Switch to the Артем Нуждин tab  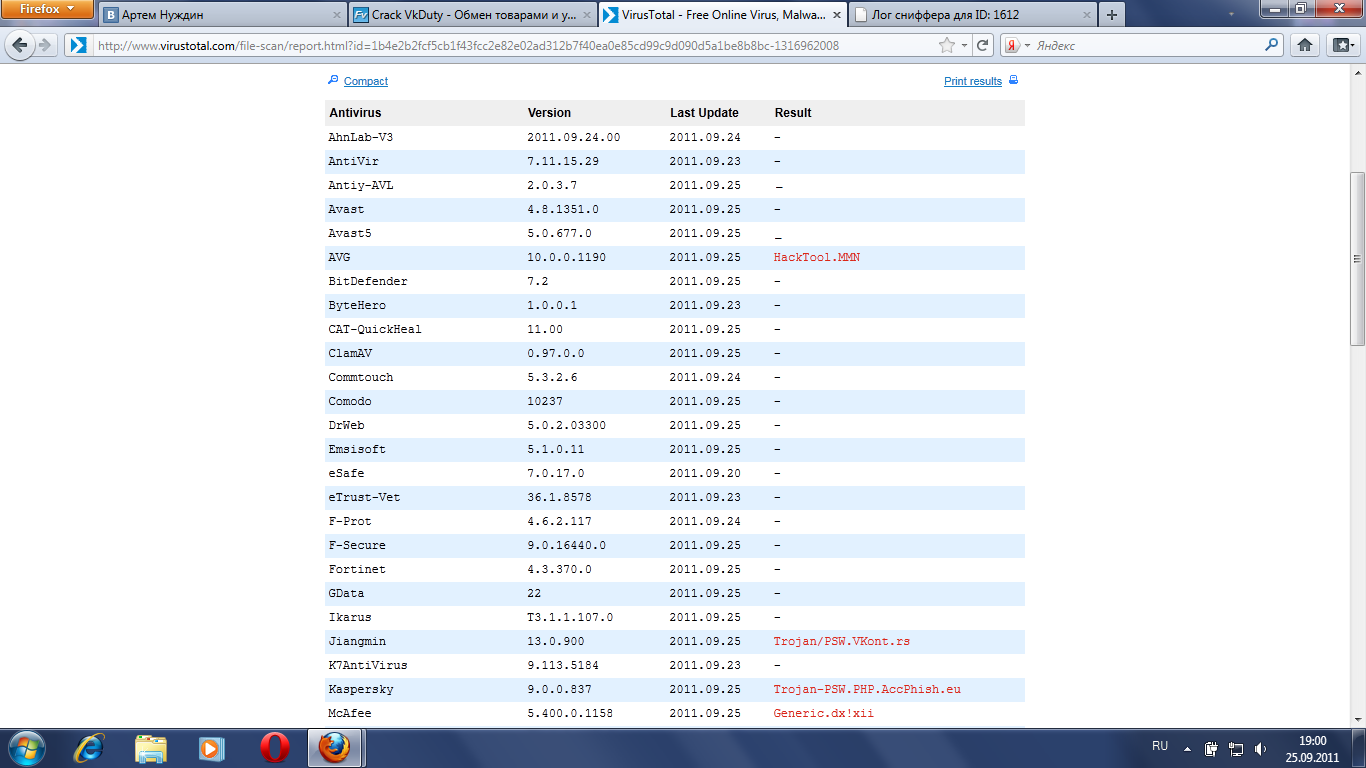[x=222, y=15]
